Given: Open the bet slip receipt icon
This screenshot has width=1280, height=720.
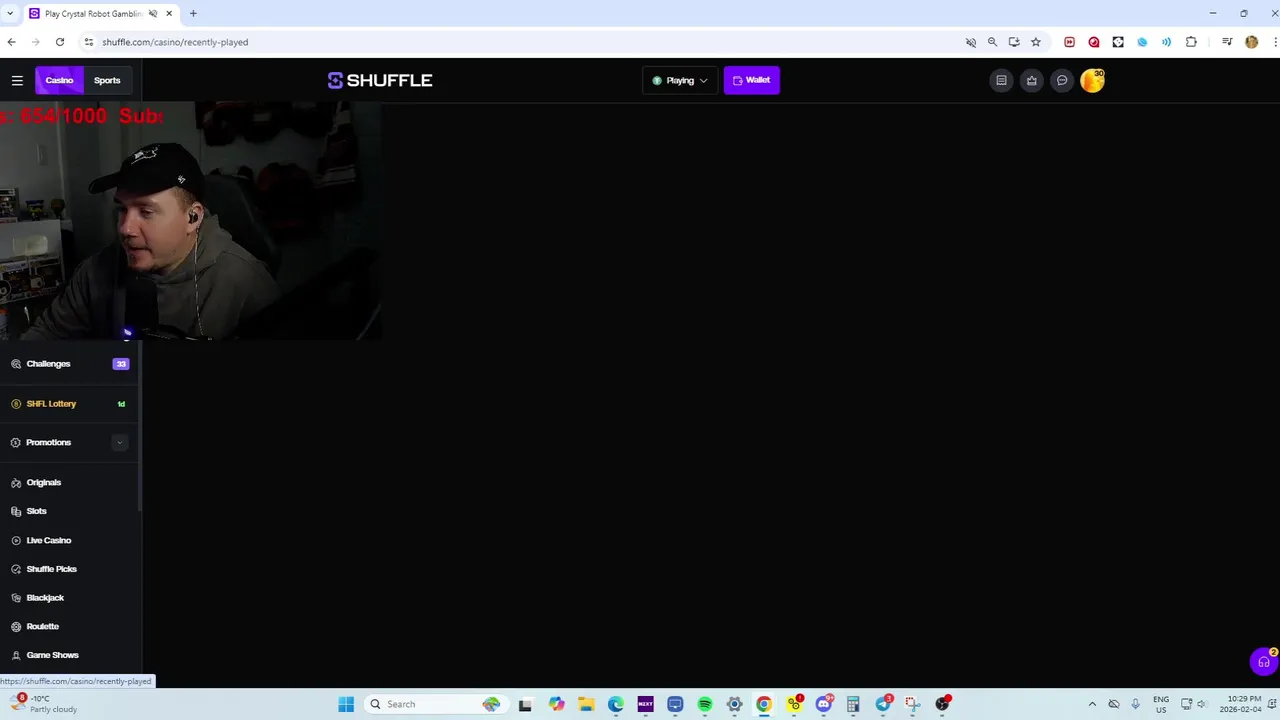Looking at the screenshot, I should pyautogui.click(x=1001, y=80).
